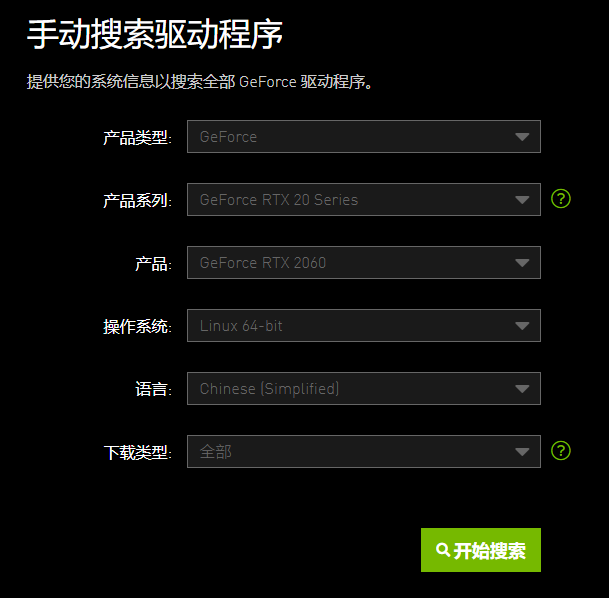Open the 全部 download type dropdown
This screenshot has width=609, height=598.
[364, 452]
